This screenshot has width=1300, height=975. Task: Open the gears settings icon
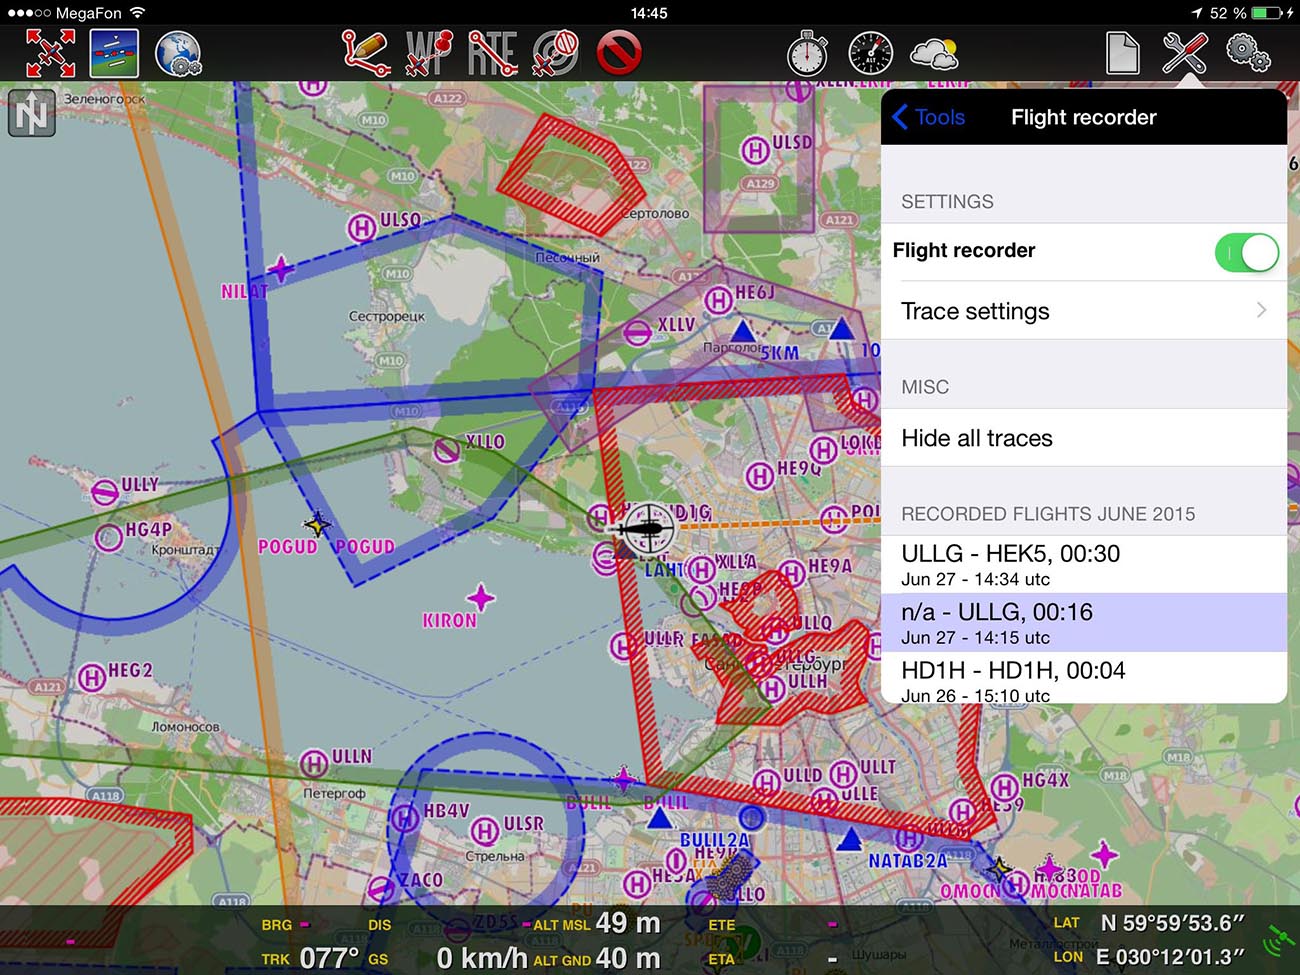click(x=1247, y=53)
